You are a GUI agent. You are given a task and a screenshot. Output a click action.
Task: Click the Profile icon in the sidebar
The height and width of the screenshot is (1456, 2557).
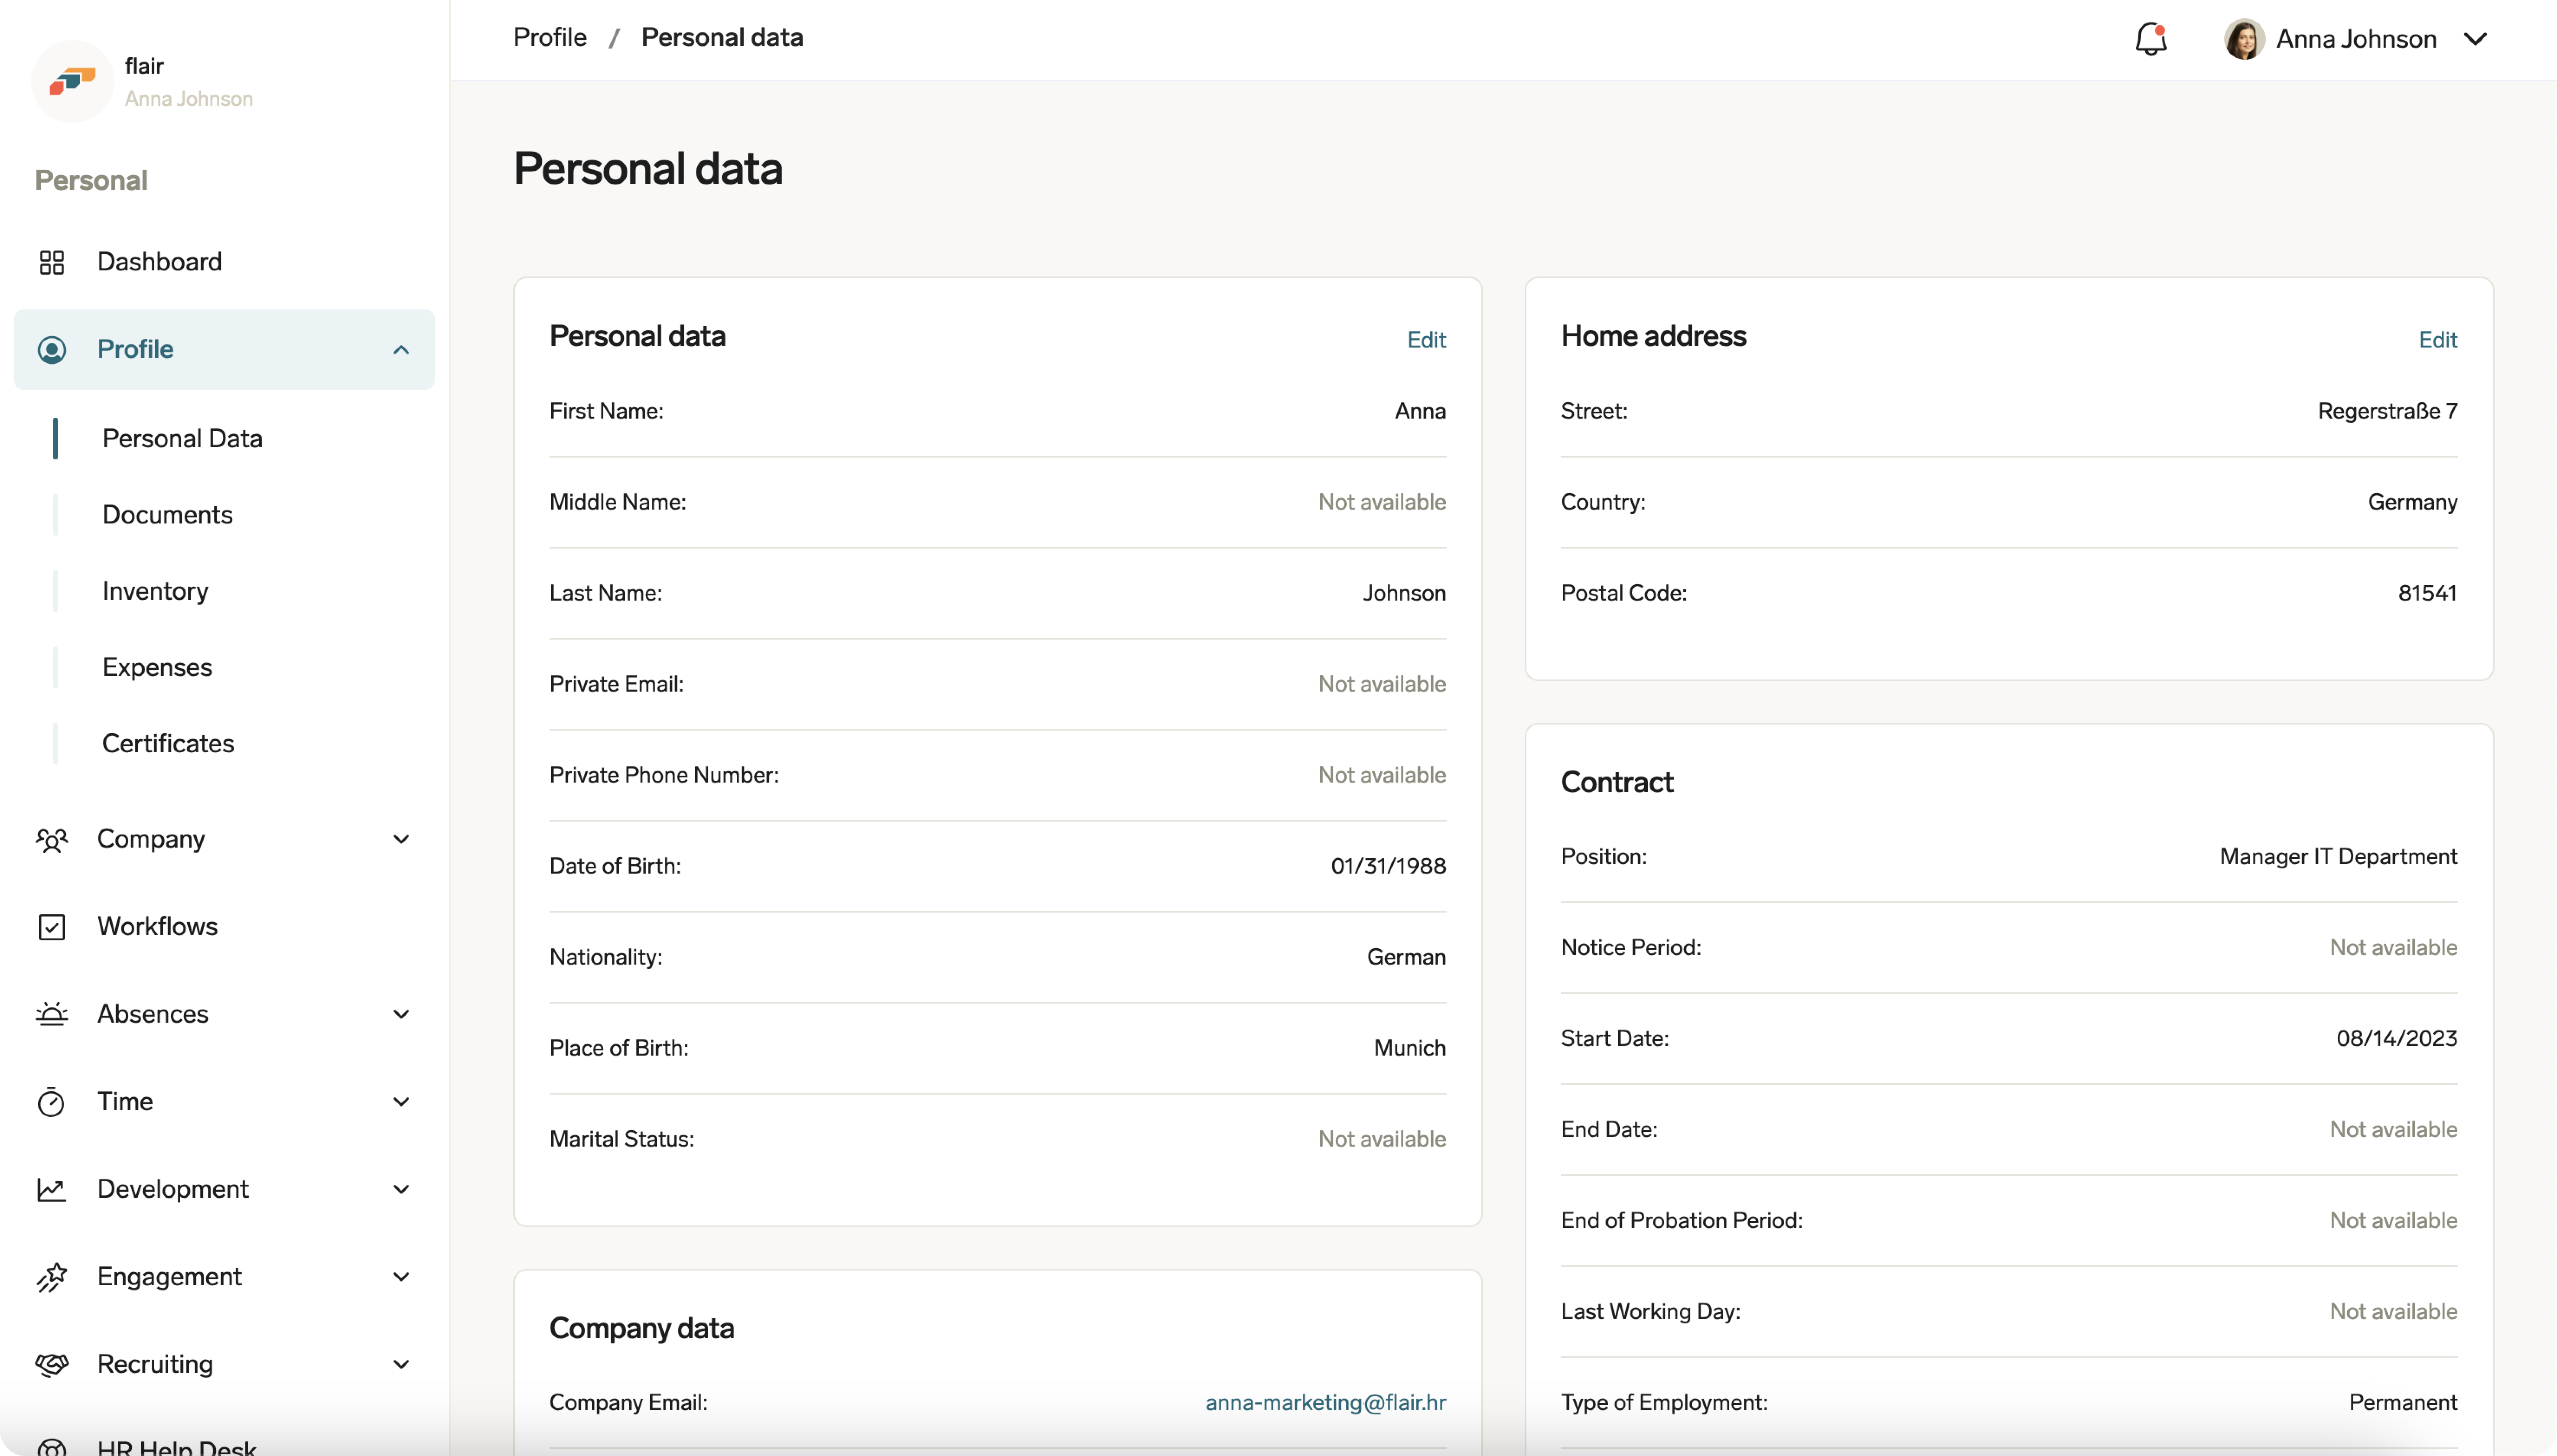click(53, 349)
